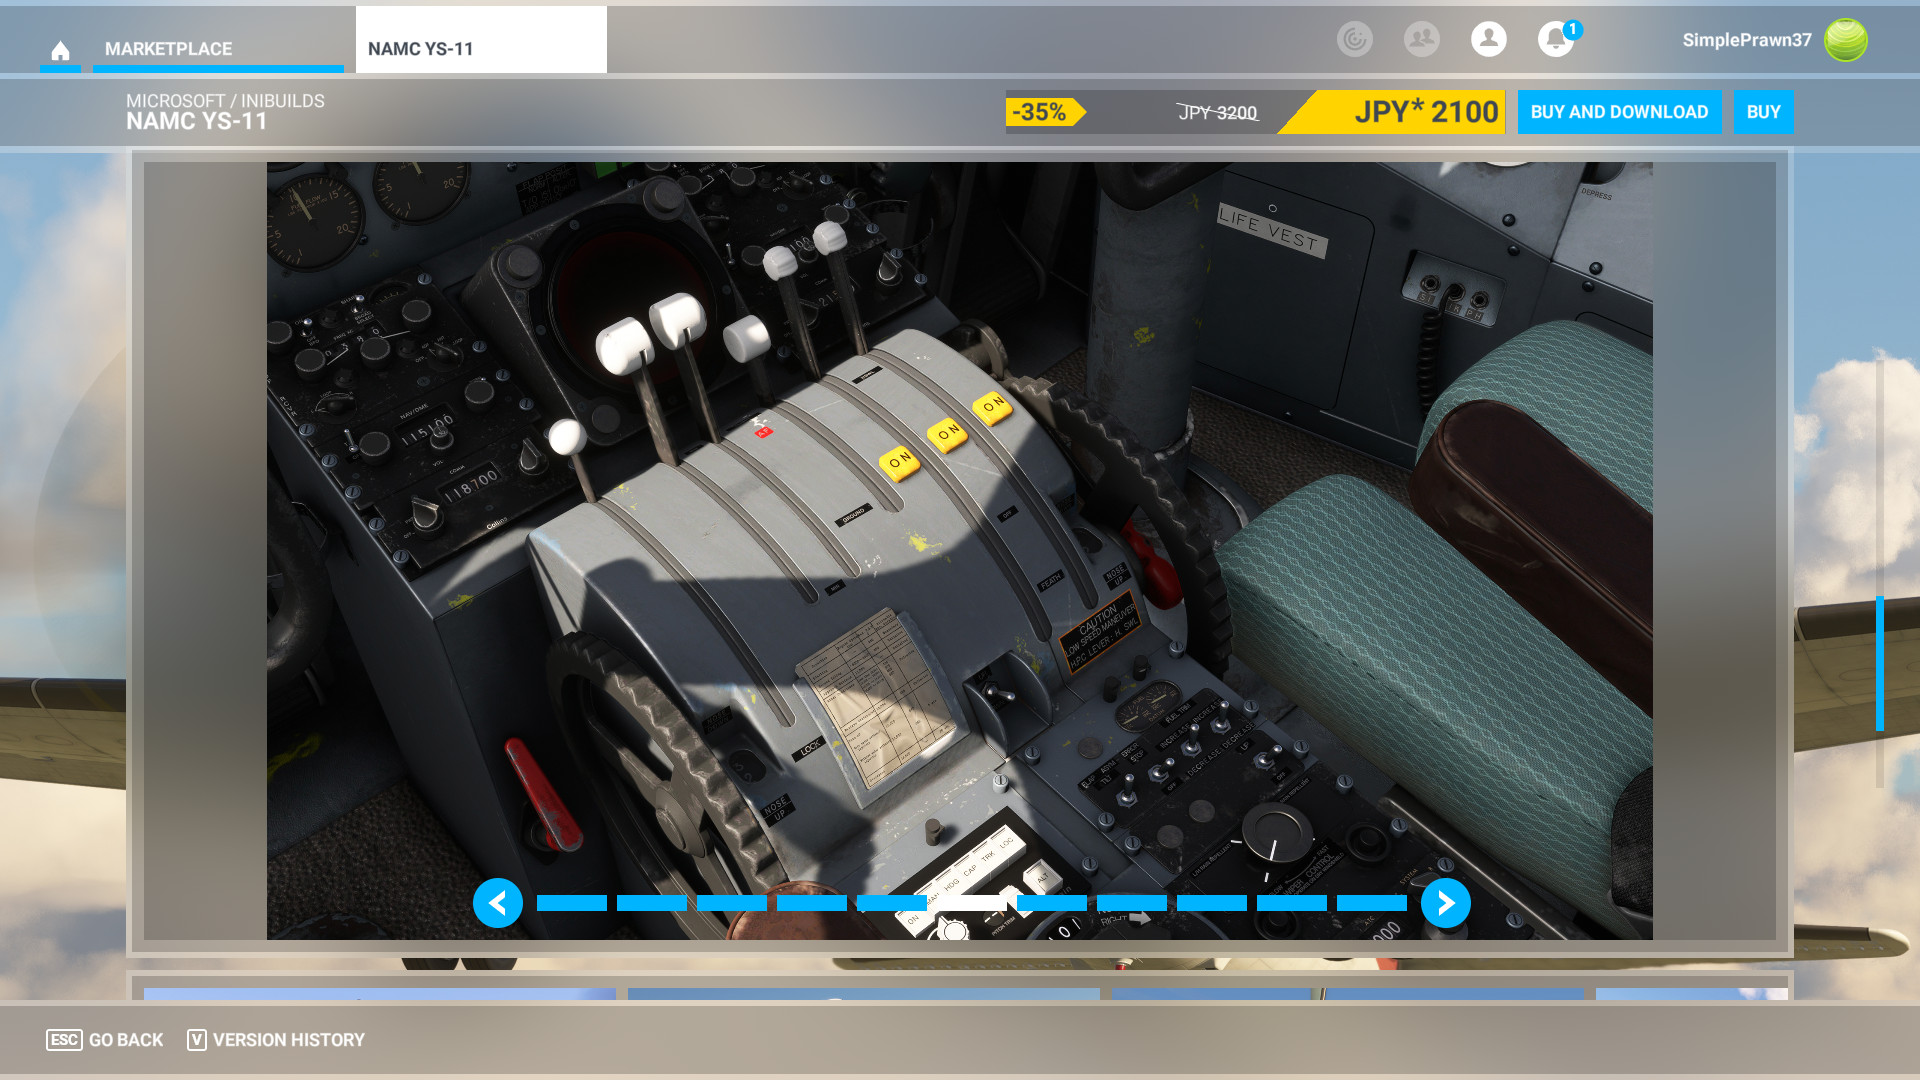
Task: Open the friends group icon
Action: tap(1421, 39)
